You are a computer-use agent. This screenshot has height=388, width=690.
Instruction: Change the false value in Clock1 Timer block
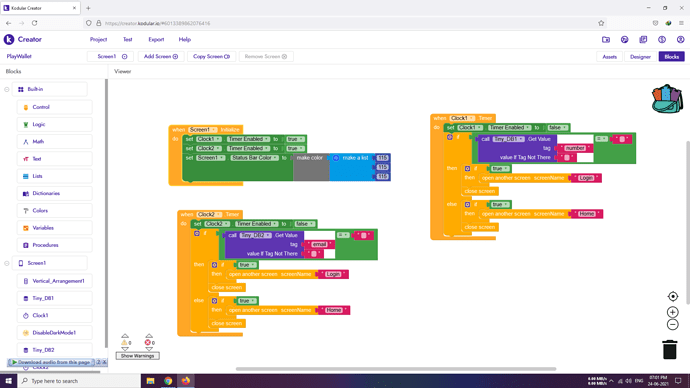[x=557, y=128]
